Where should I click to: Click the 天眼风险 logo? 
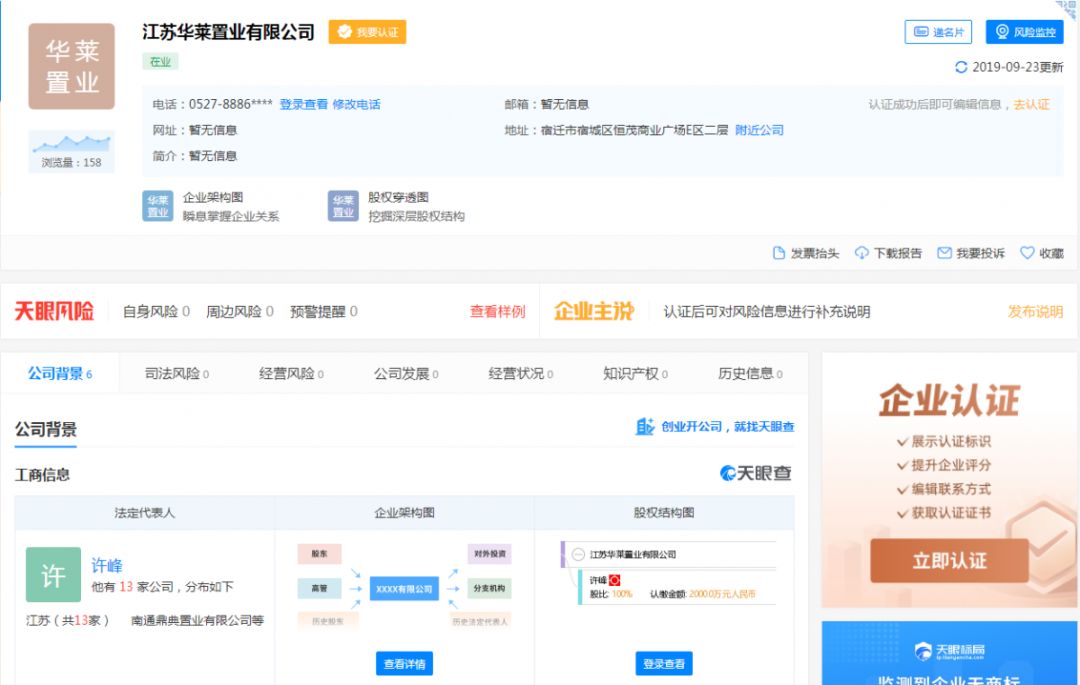[54, 311]
